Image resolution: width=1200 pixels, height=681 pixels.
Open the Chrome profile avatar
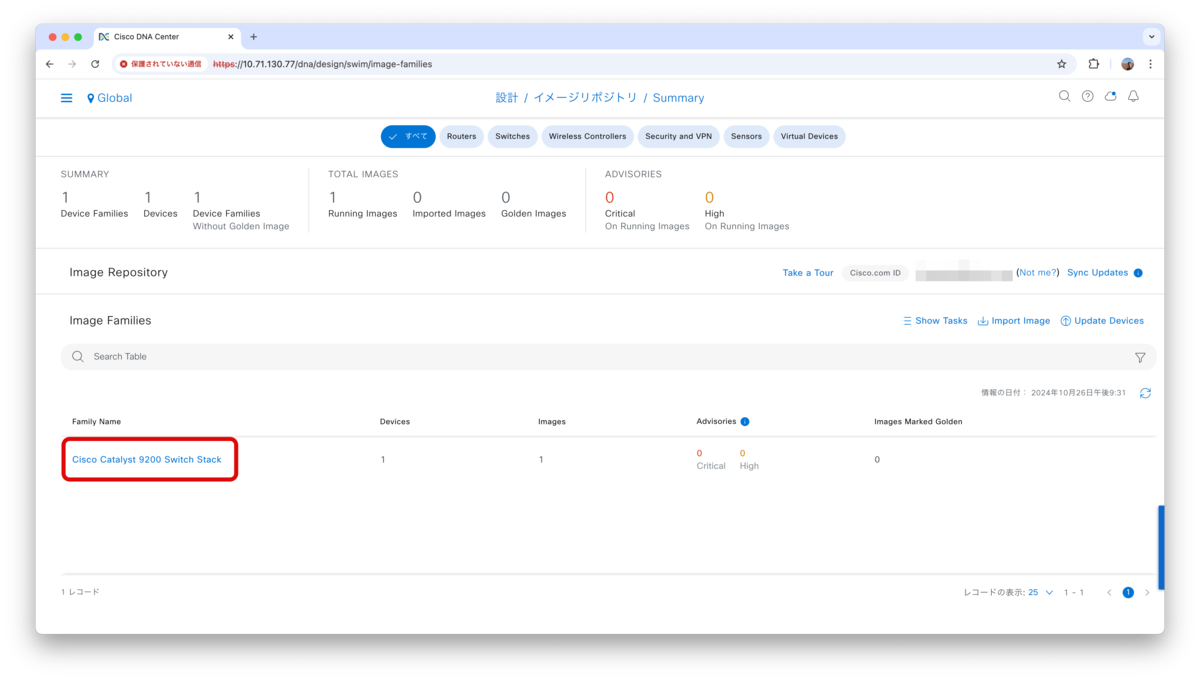1127,64
